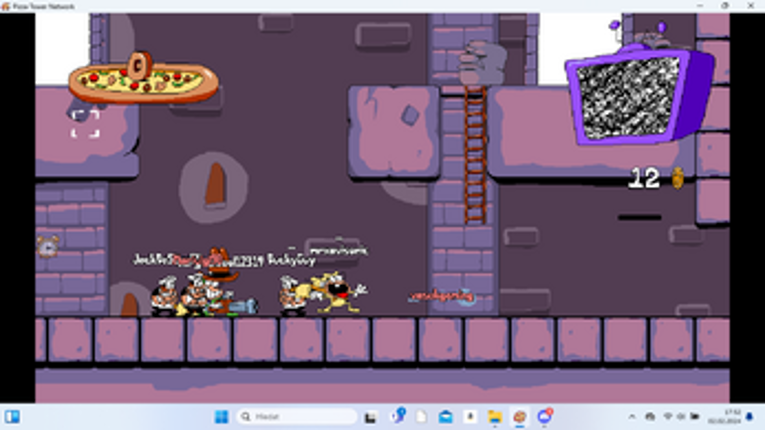This screenshot has width=765, height=430.
Task: Click the golden collectible icon next to 12
Action: click(677, 178)
